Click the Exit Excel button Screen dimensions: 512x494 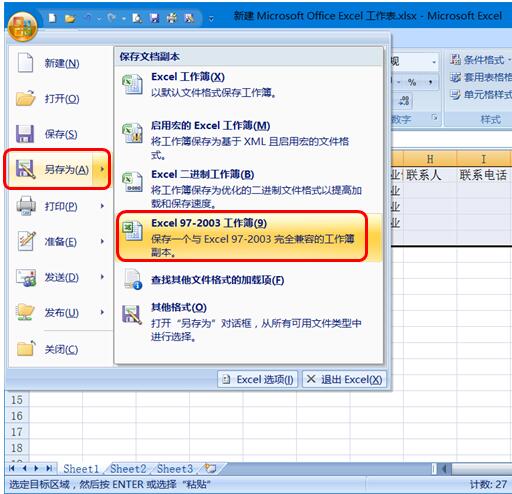click(344, 379)
